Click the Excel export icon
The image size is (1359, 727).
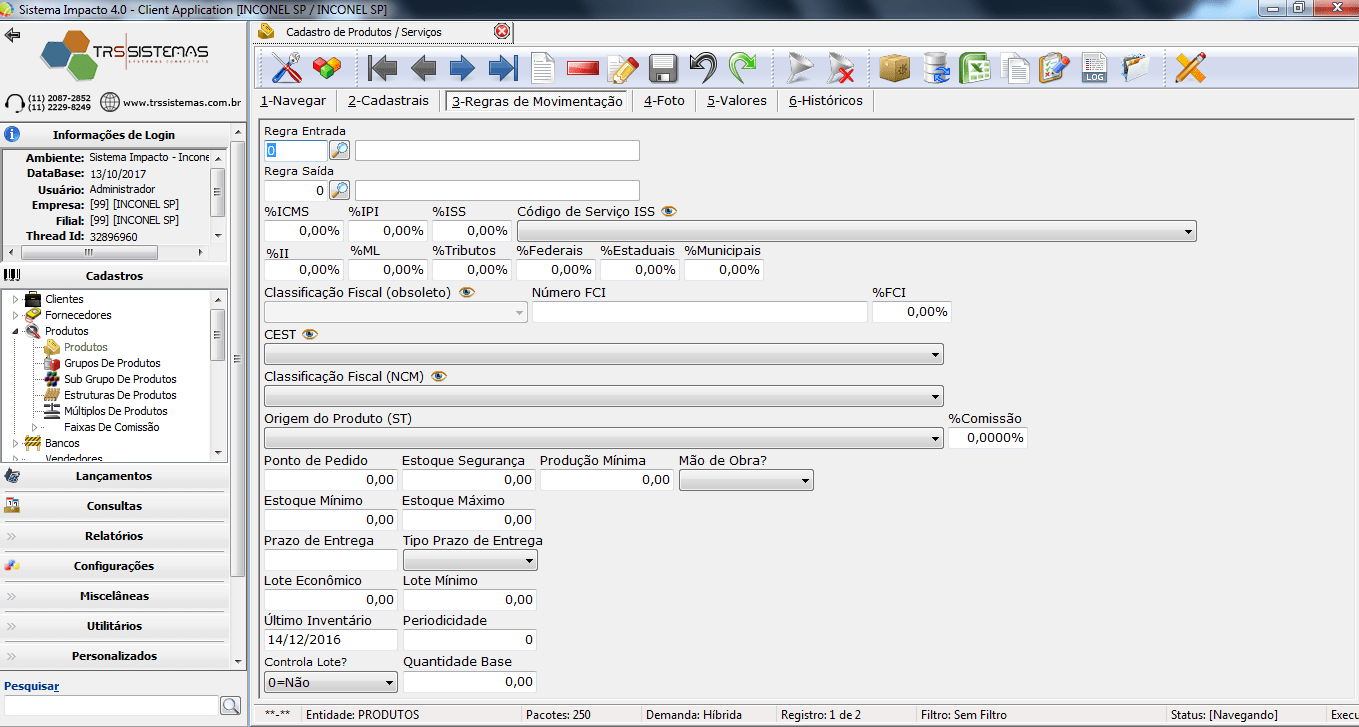coord(975,69)
